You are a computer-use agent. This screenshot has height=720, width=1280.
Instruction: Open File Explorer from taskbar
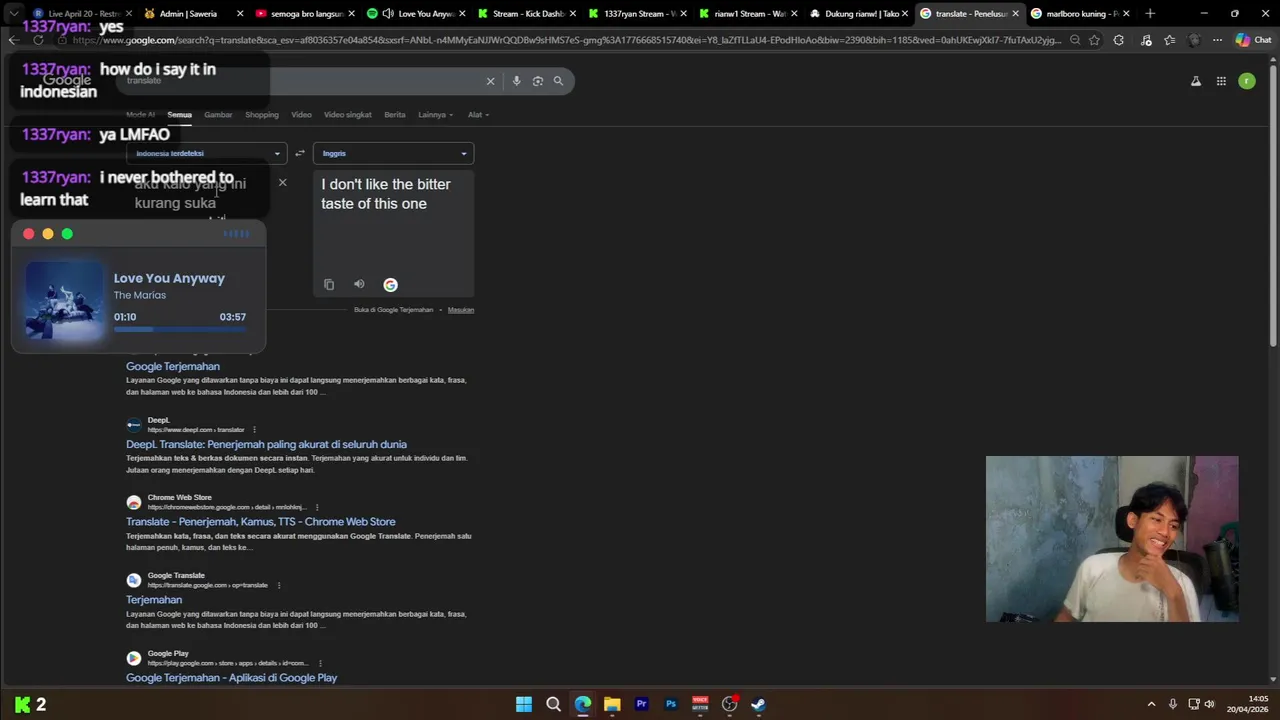pyautogui.click(x=612, y=704)
